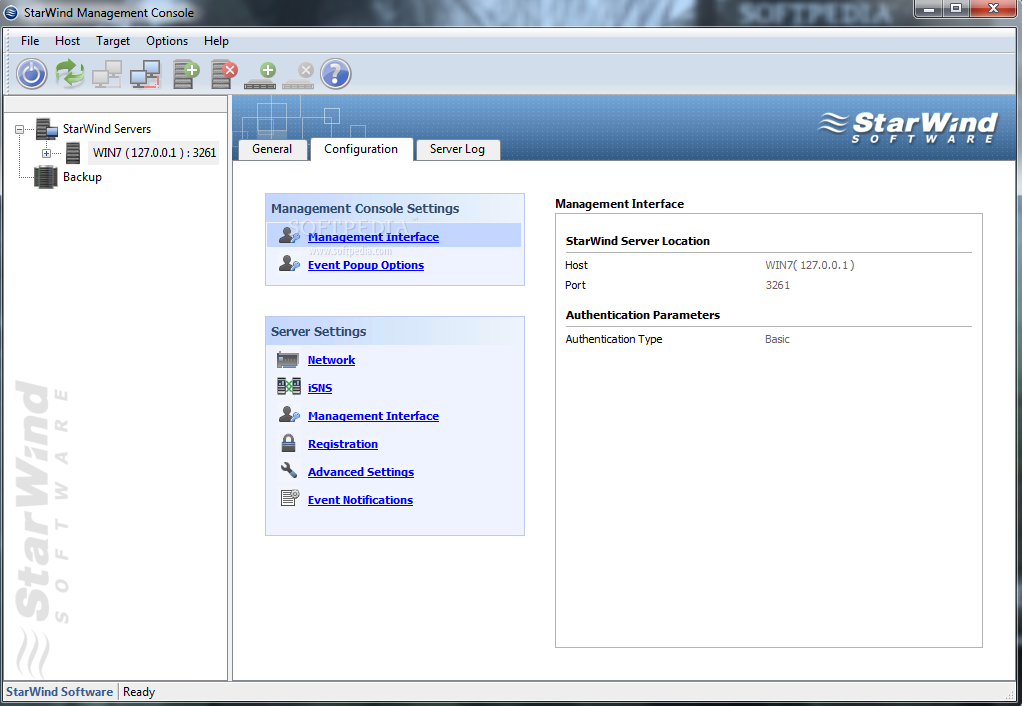
Task: Minimize the StarWind Management Console window
Action: (929, 9)
